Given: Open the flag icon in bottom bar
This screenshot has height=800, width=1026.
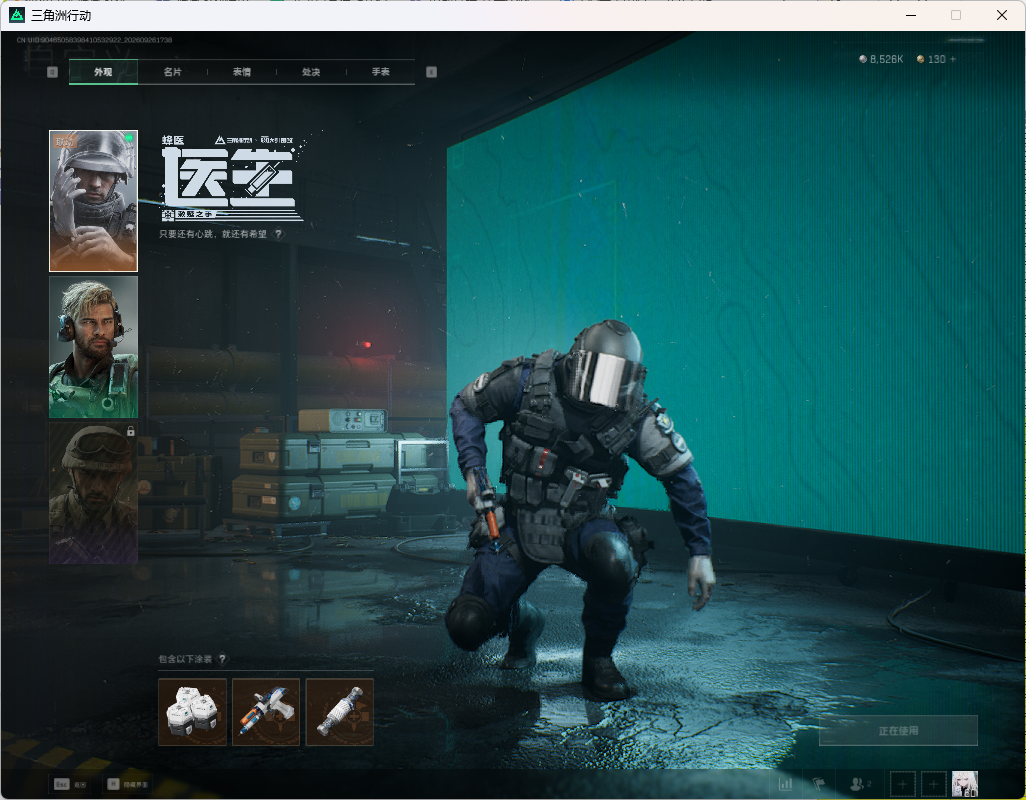Looking at the screenshot, I should click(819, 783).
